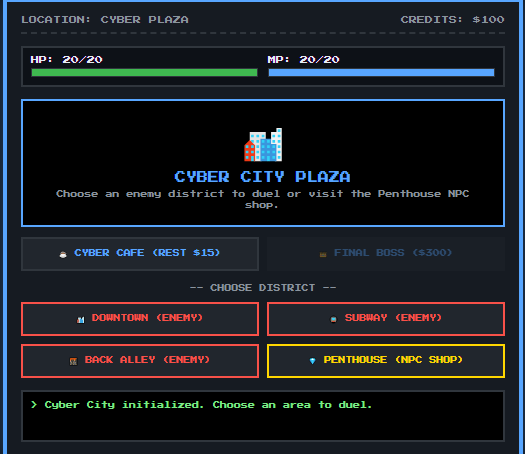Click the icon beside Back Alley
Viewport: 525px width, 454px height.
pos(73,362)
